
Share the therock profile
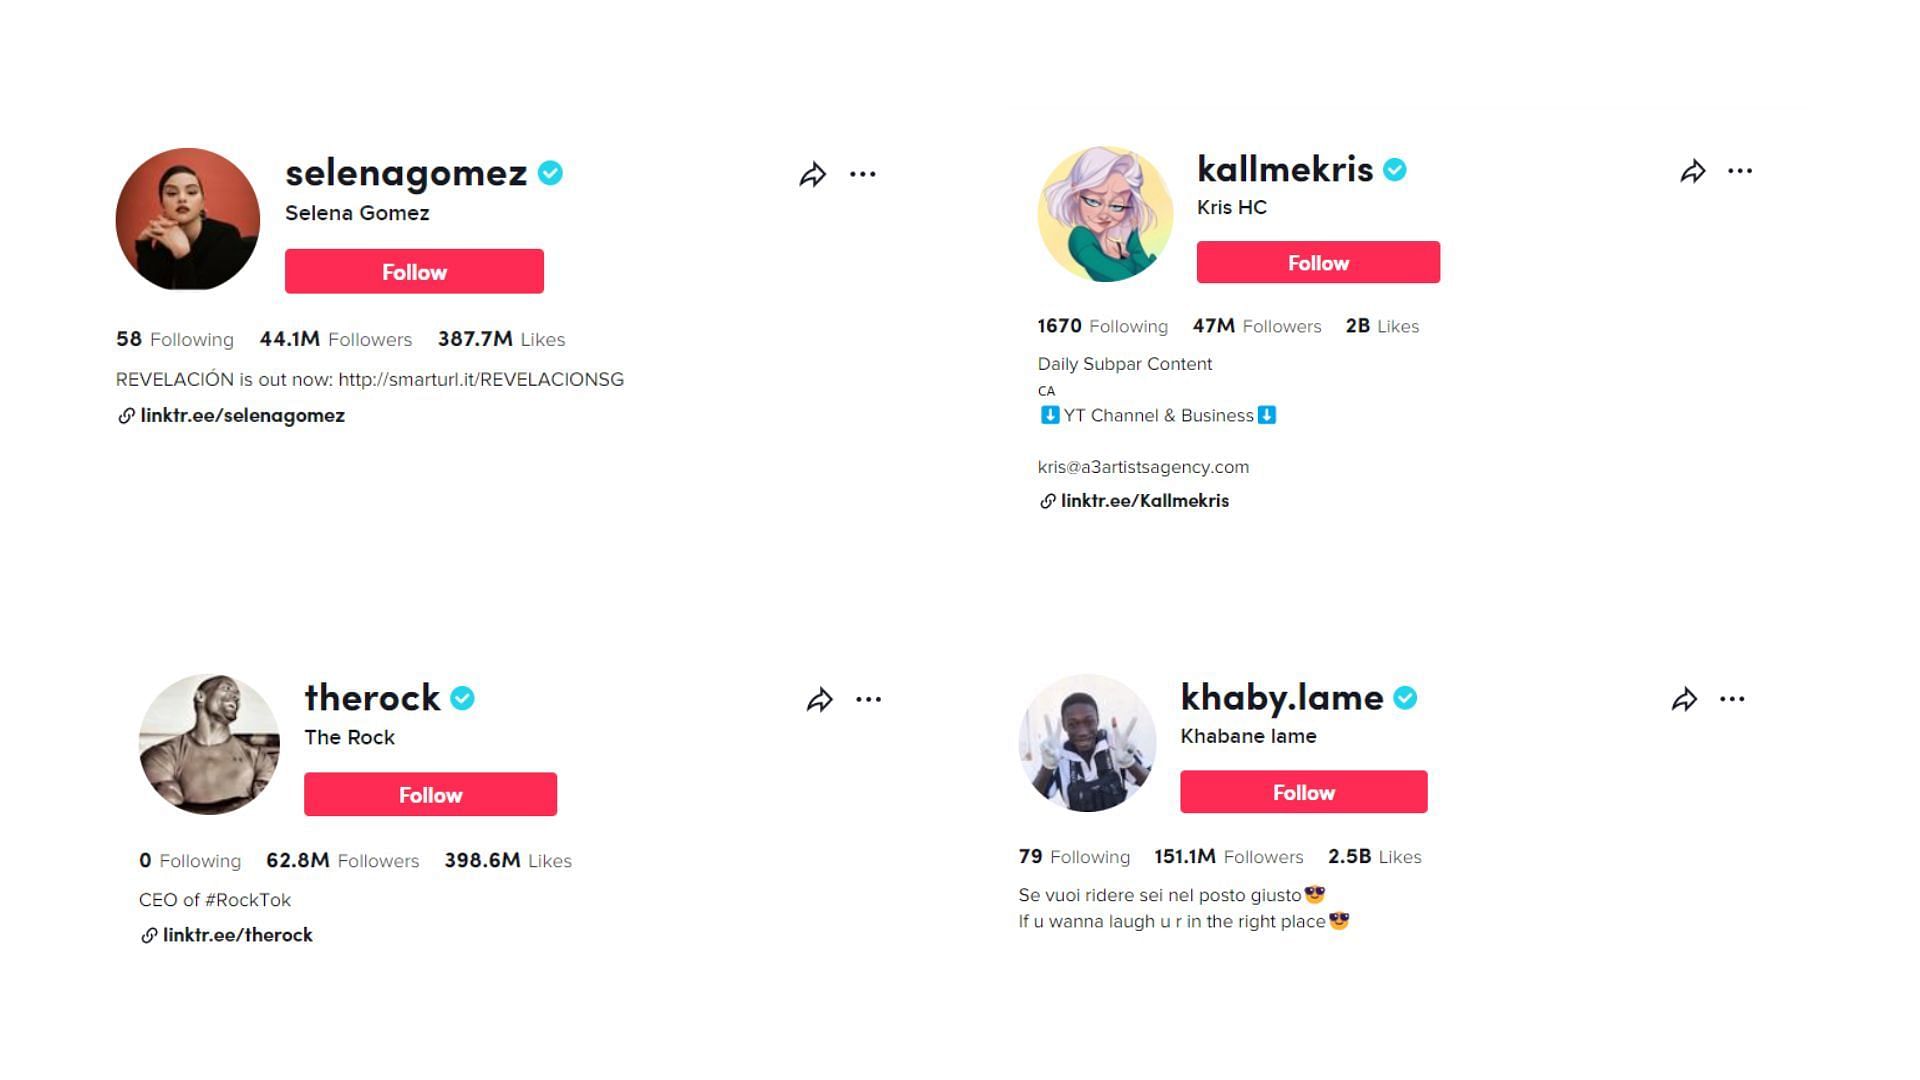click(819, 700)
